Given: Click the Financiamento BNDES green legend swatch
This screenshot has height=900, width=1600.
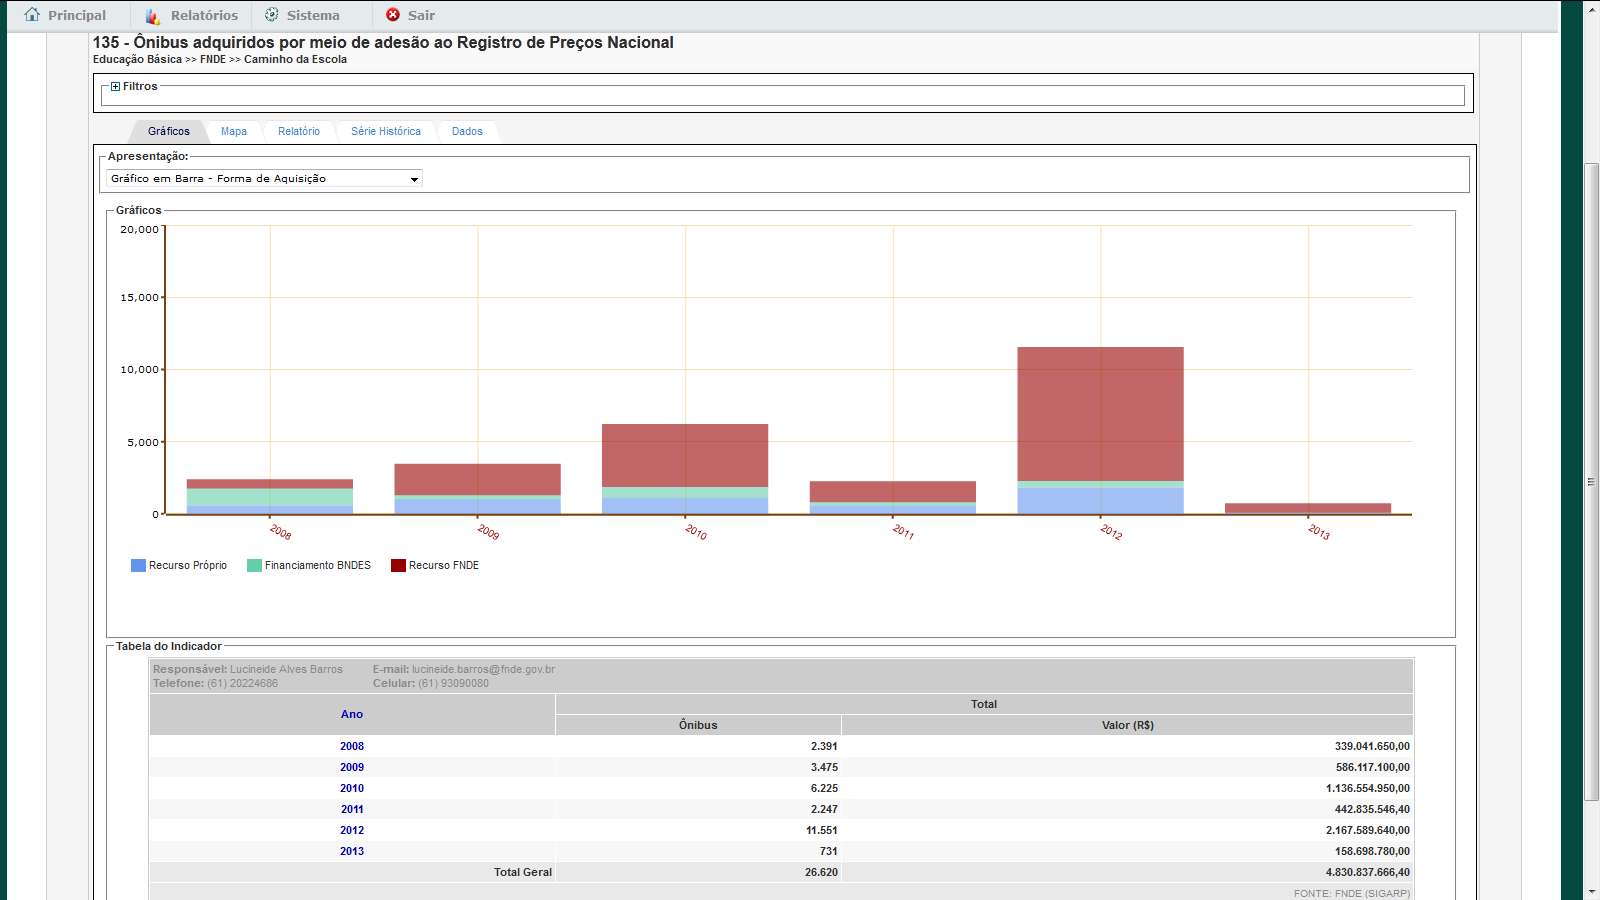Looking at the screenshot, I should point(254,565).
